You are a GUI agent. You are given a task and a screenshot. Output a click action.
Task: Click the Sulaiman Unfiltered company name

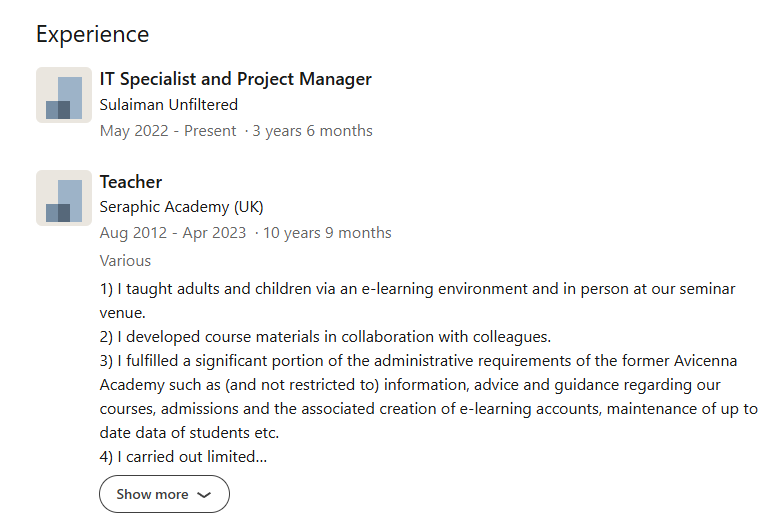point(168,105)
